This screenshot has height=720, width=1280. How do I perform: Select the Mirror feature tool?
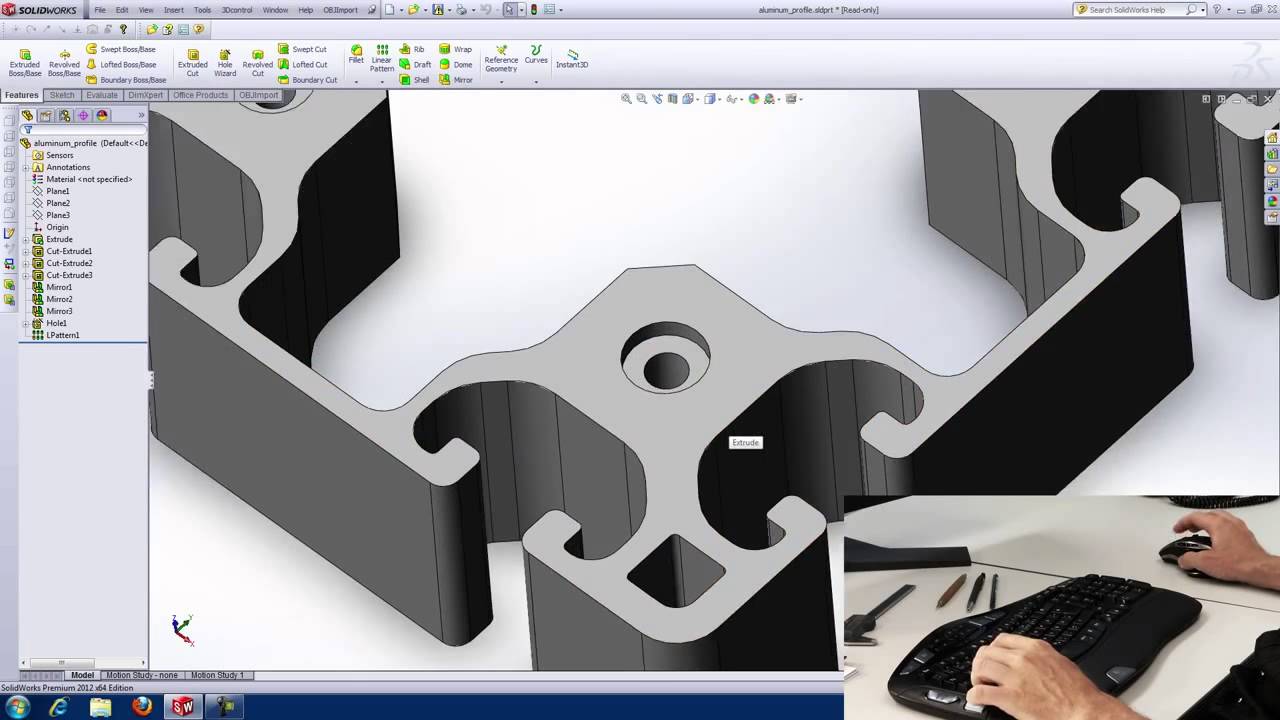[x=456, y=80]
